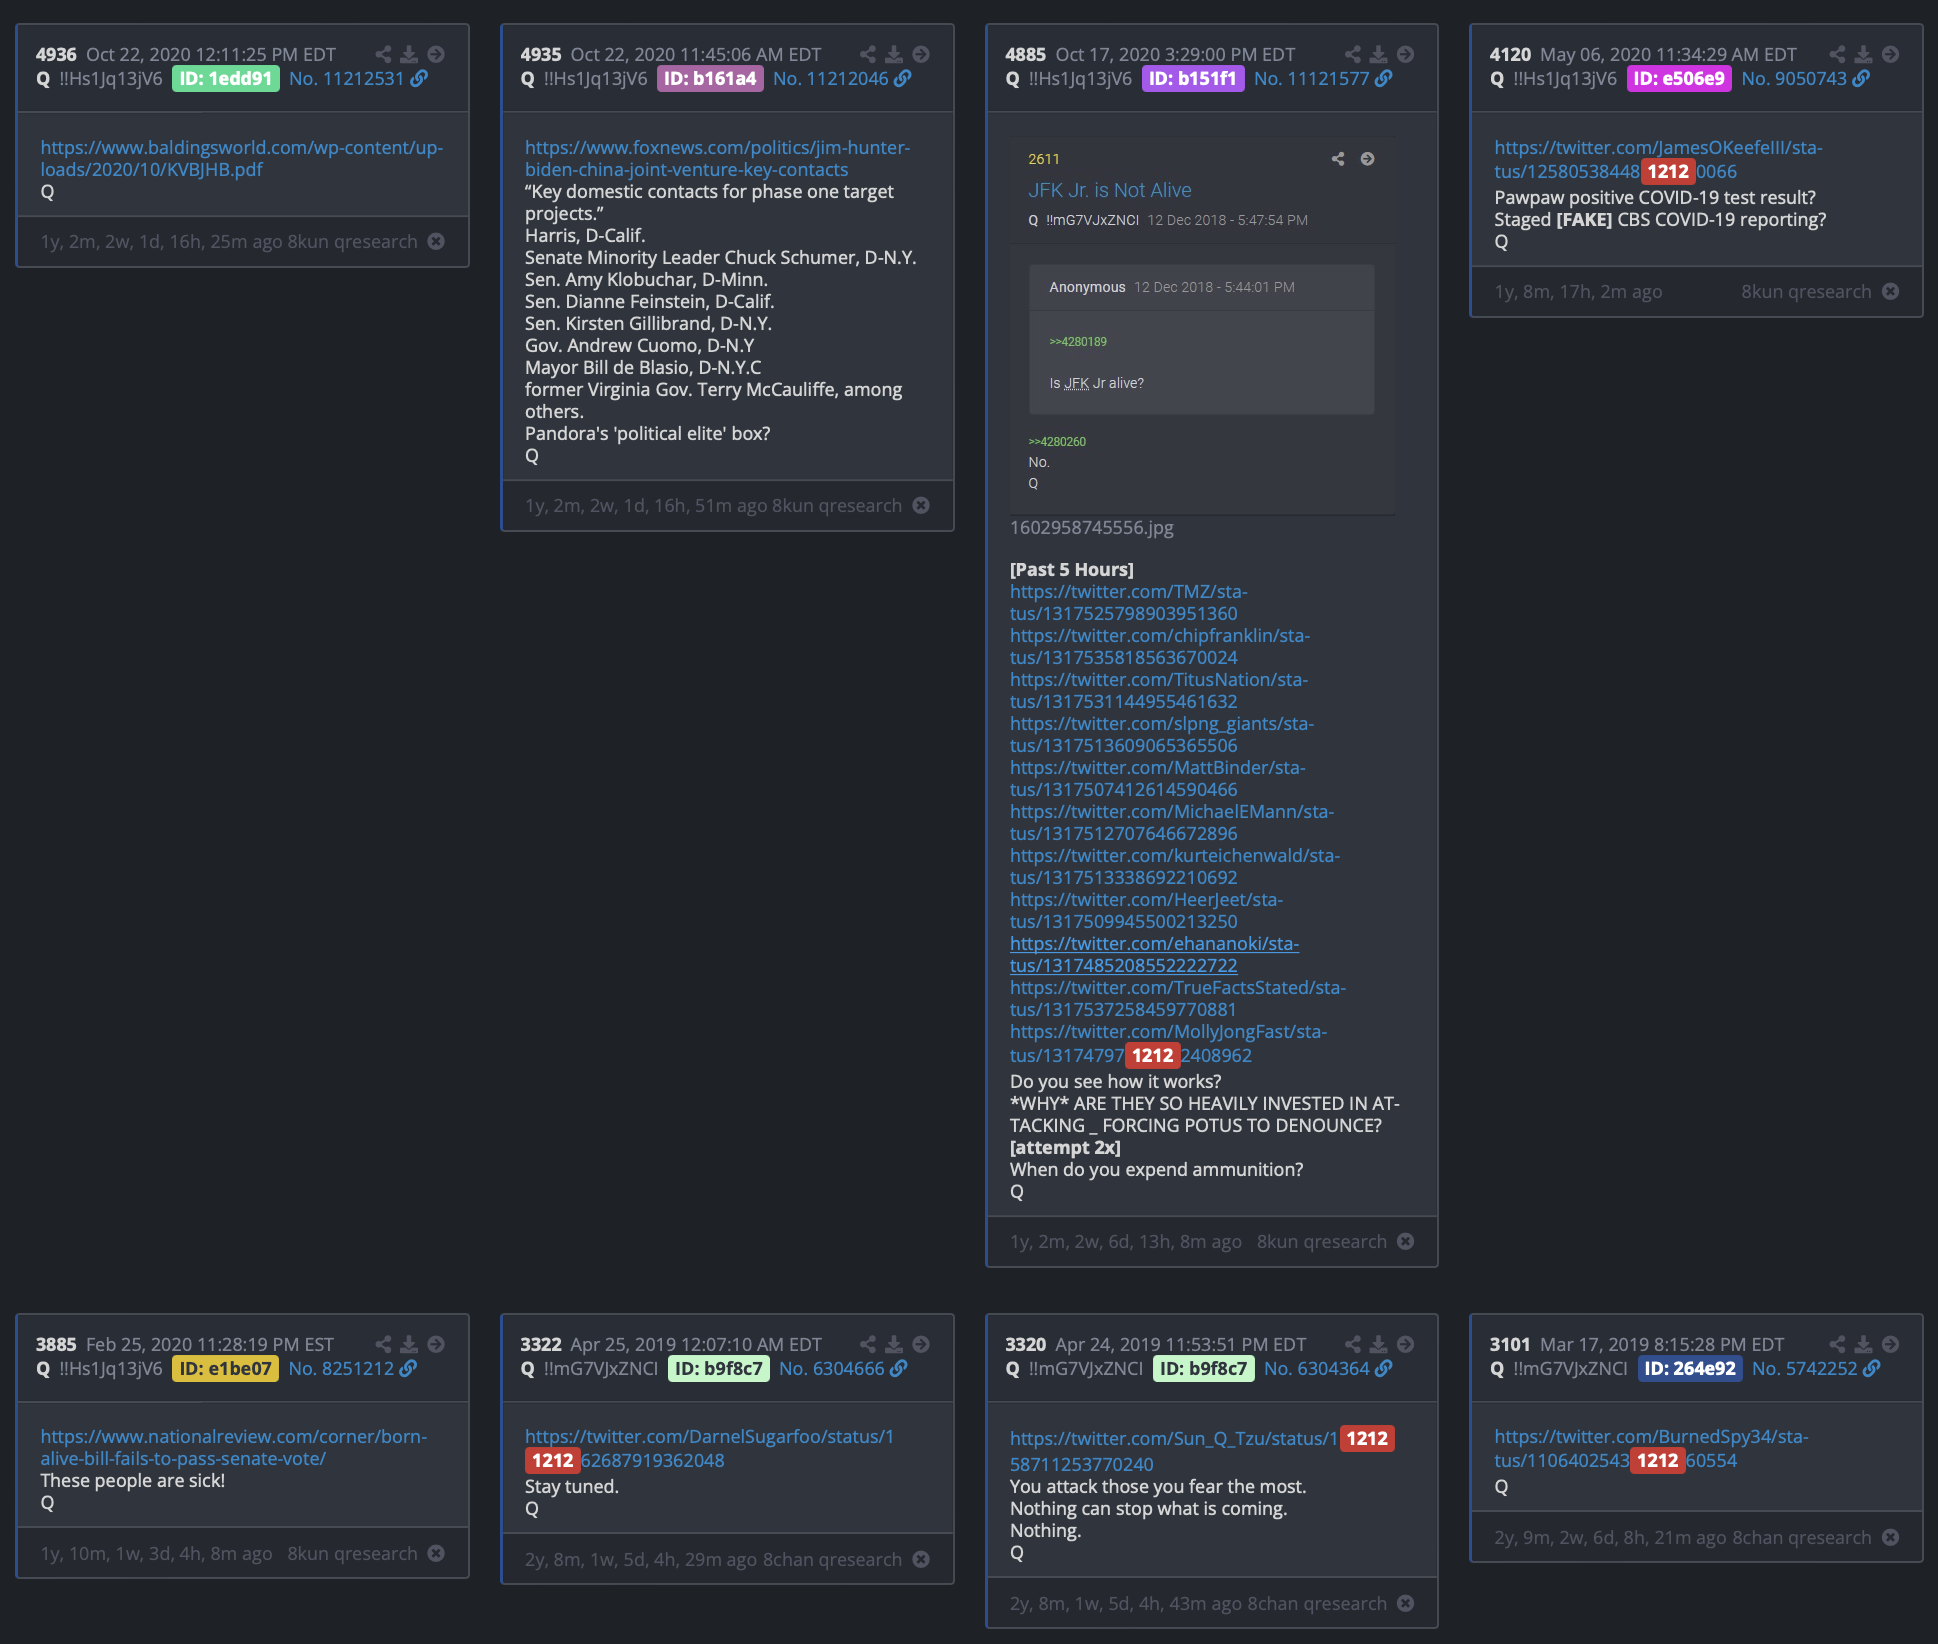Viewport: 1938px width, 1644px height.
Task: Click the chain icon next to No. 6304364
Action: pyautogui.click(x=1384, y=1368)
